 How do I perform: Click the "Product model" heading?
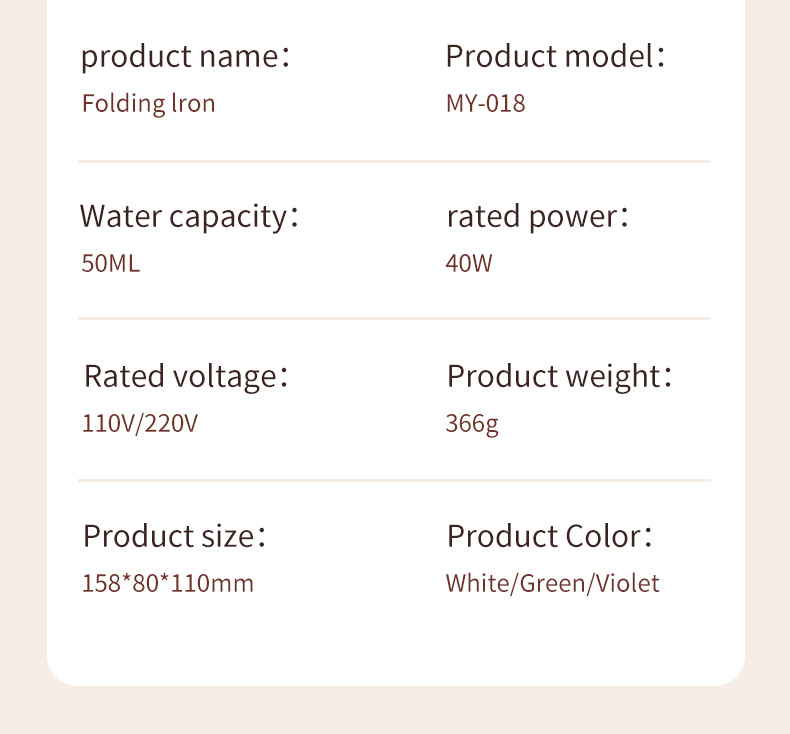coord(555,56)
